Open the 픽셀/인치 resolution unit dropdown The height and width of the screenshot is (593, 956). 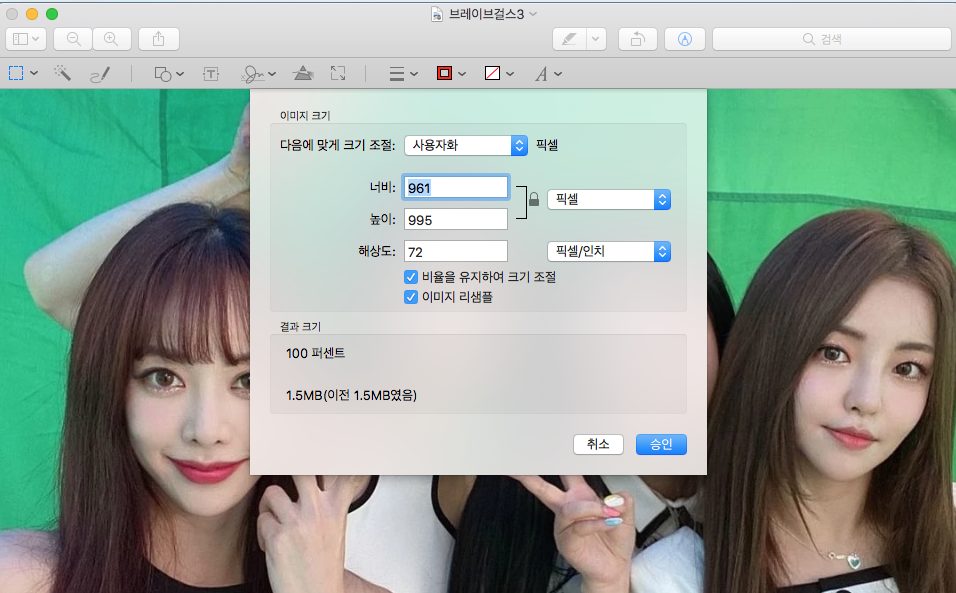(x=609, y=251)
